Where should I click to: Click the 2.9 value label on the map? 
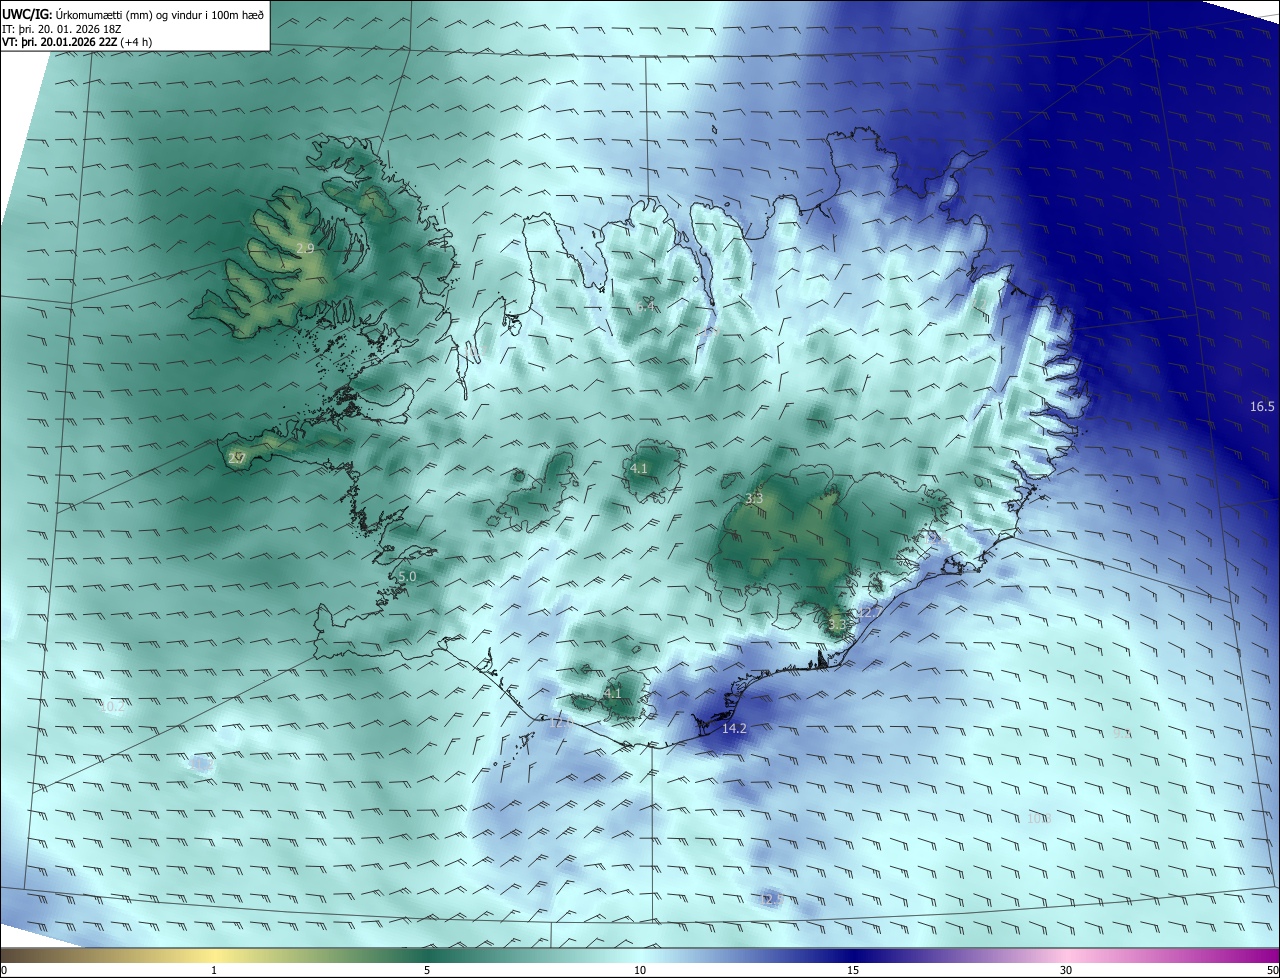click(x=305, y=248)
